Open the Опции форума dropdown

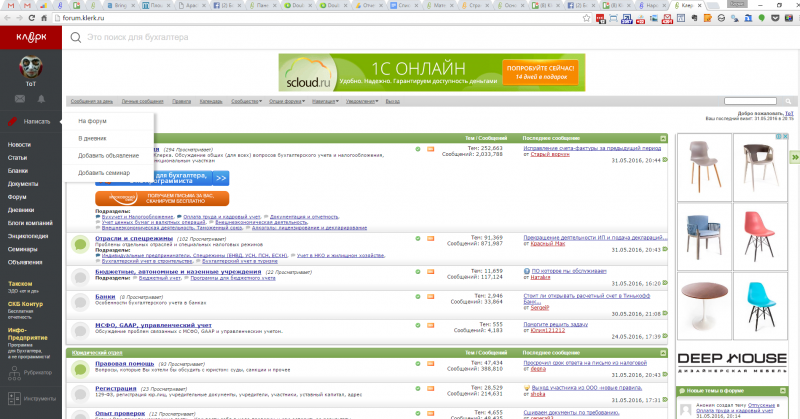pyautogui.click(x=287, y=102)
